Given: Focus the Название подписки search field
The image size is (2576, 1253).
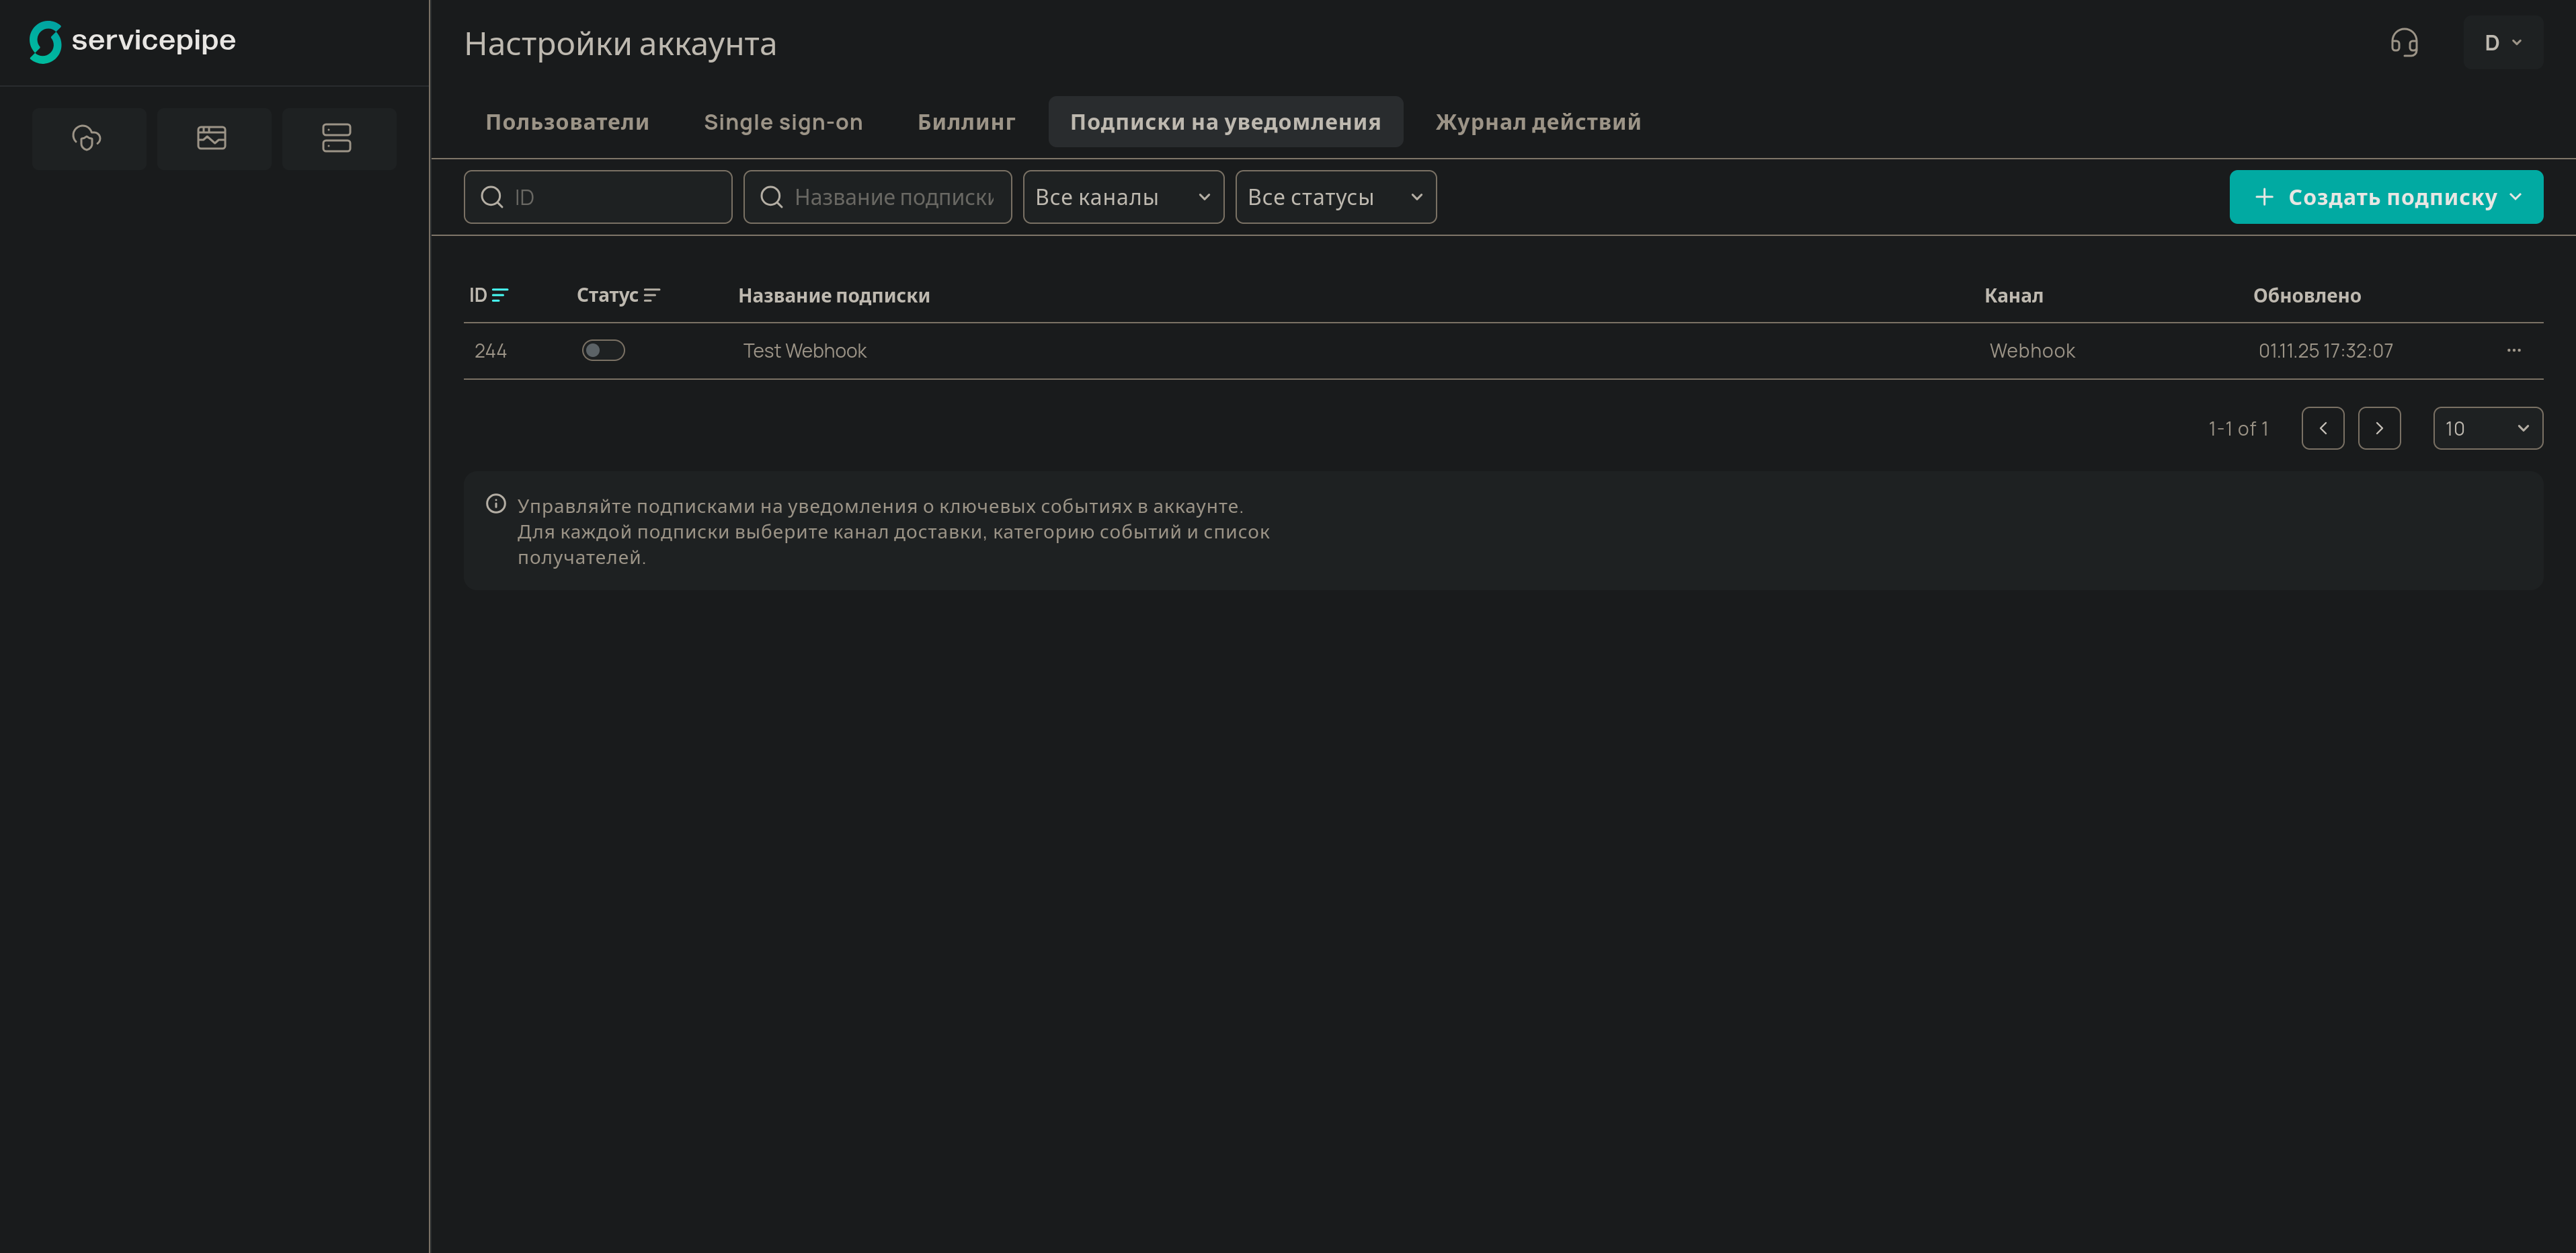Looking at the screenshot, I should [893, 197].
